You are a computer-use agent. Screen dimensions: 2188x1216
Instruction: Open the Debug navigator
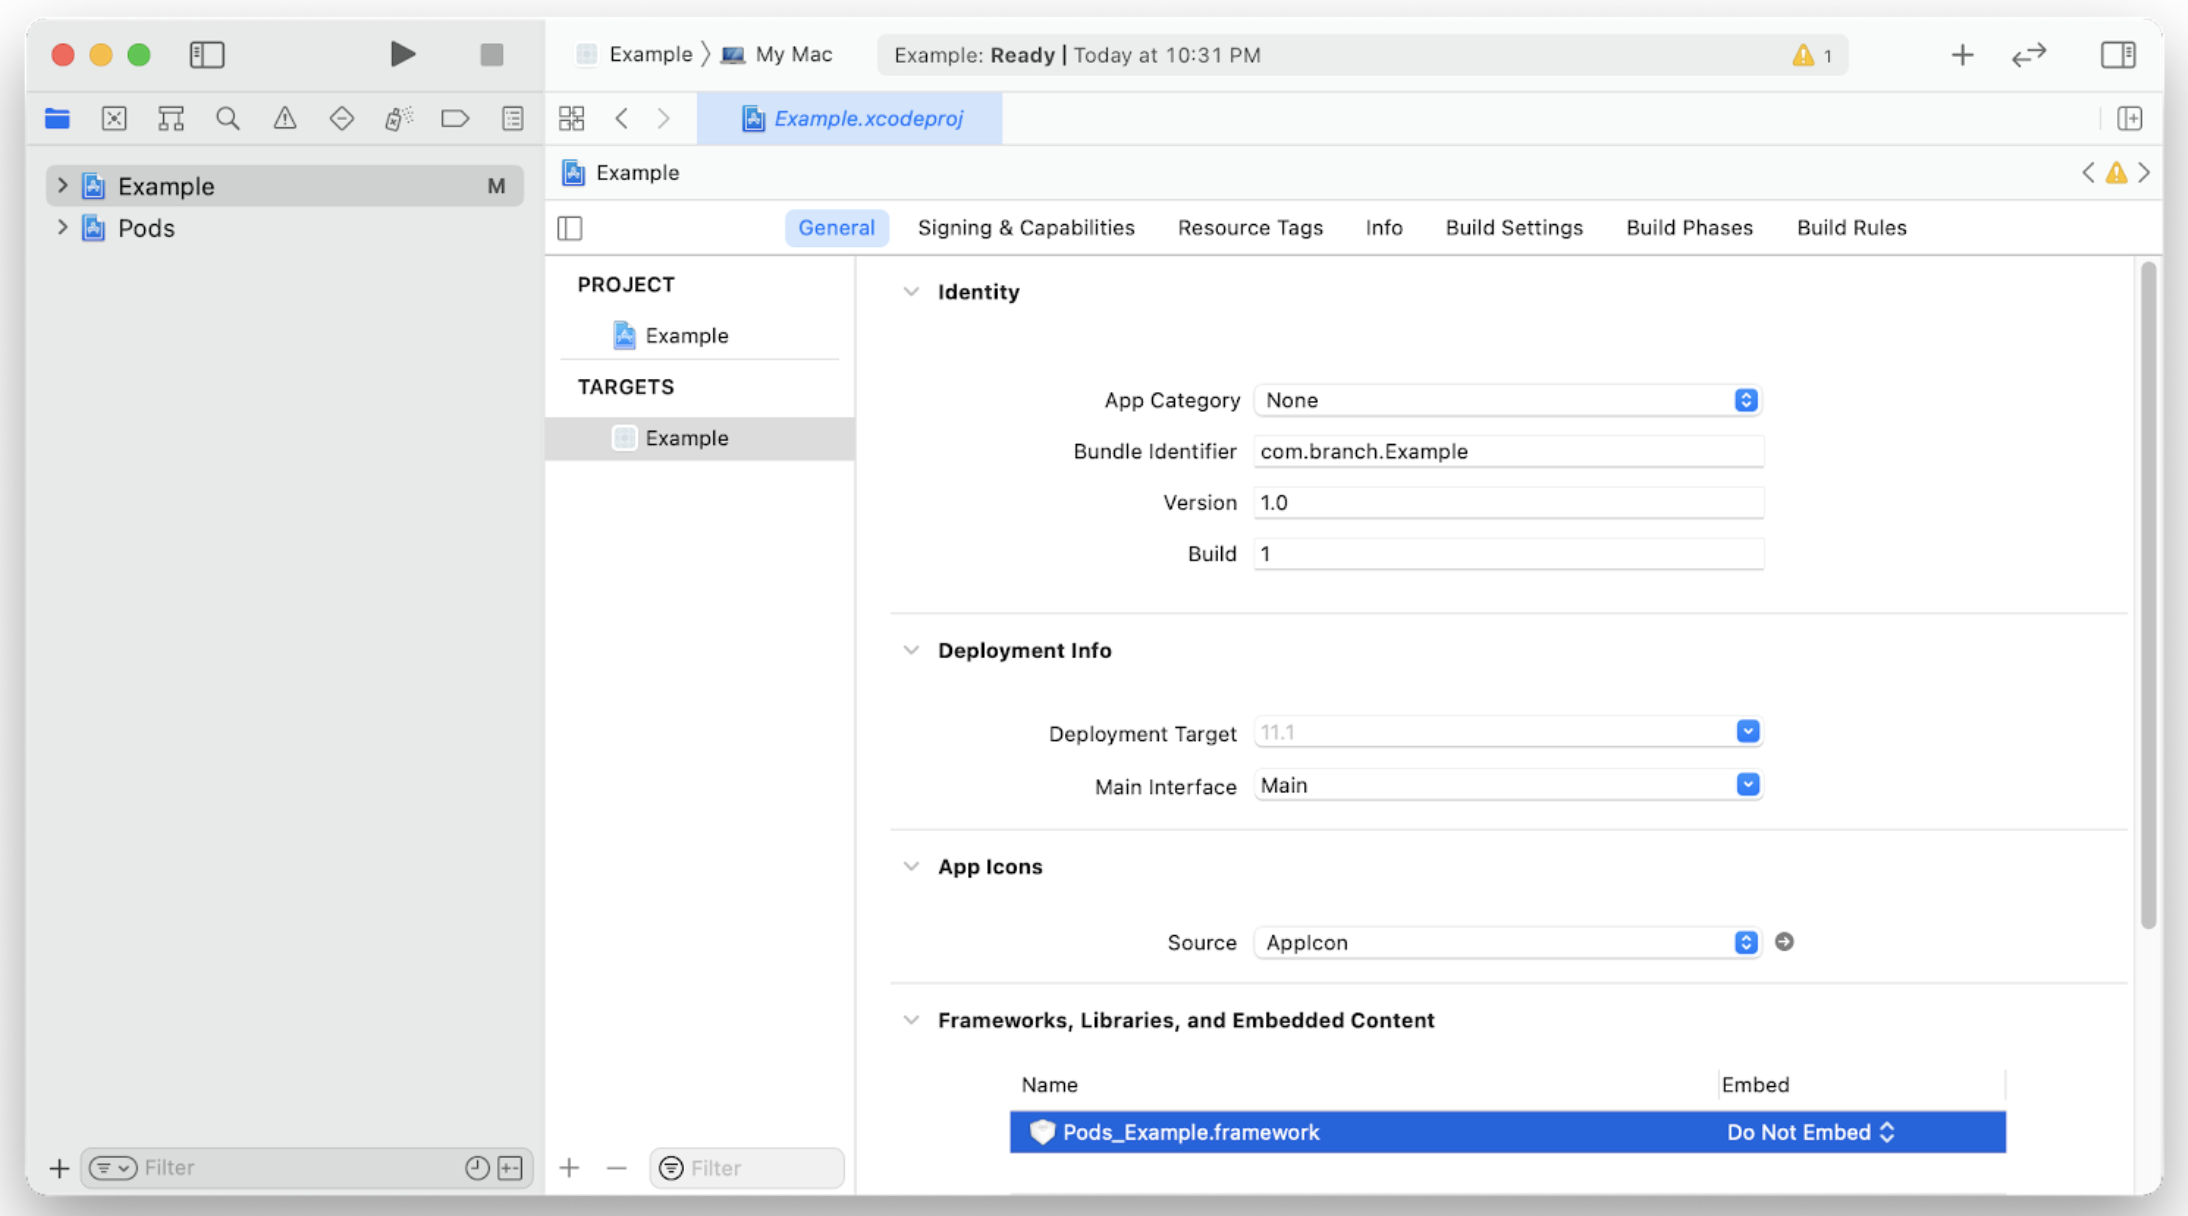click(x=399, y=119)
